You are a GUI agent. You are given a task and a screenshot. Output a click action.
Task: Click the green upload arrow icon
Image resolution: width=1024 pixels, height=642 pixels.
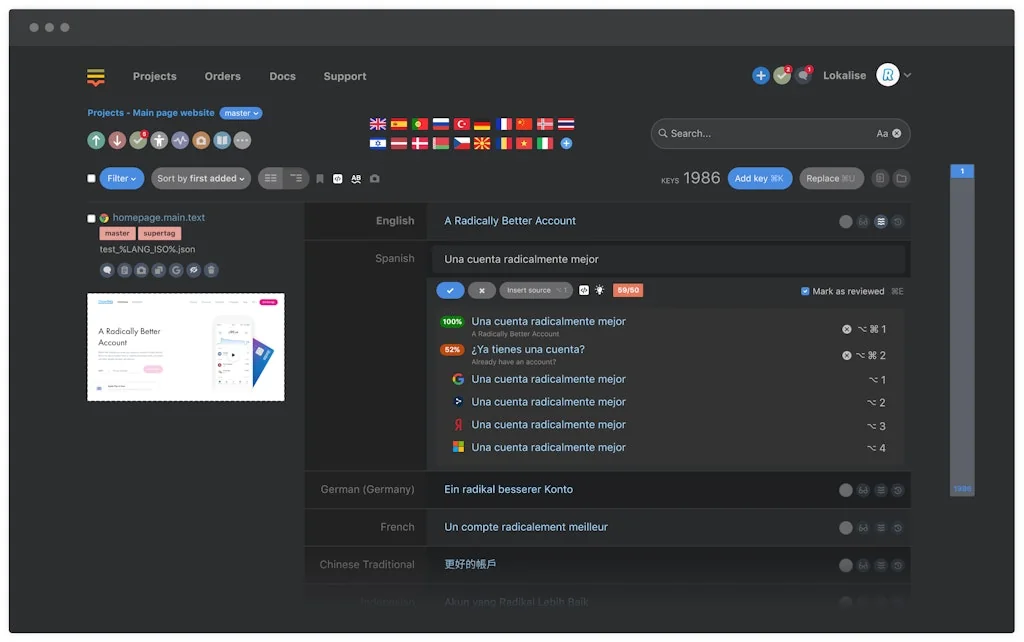click(x=96, y=141)
